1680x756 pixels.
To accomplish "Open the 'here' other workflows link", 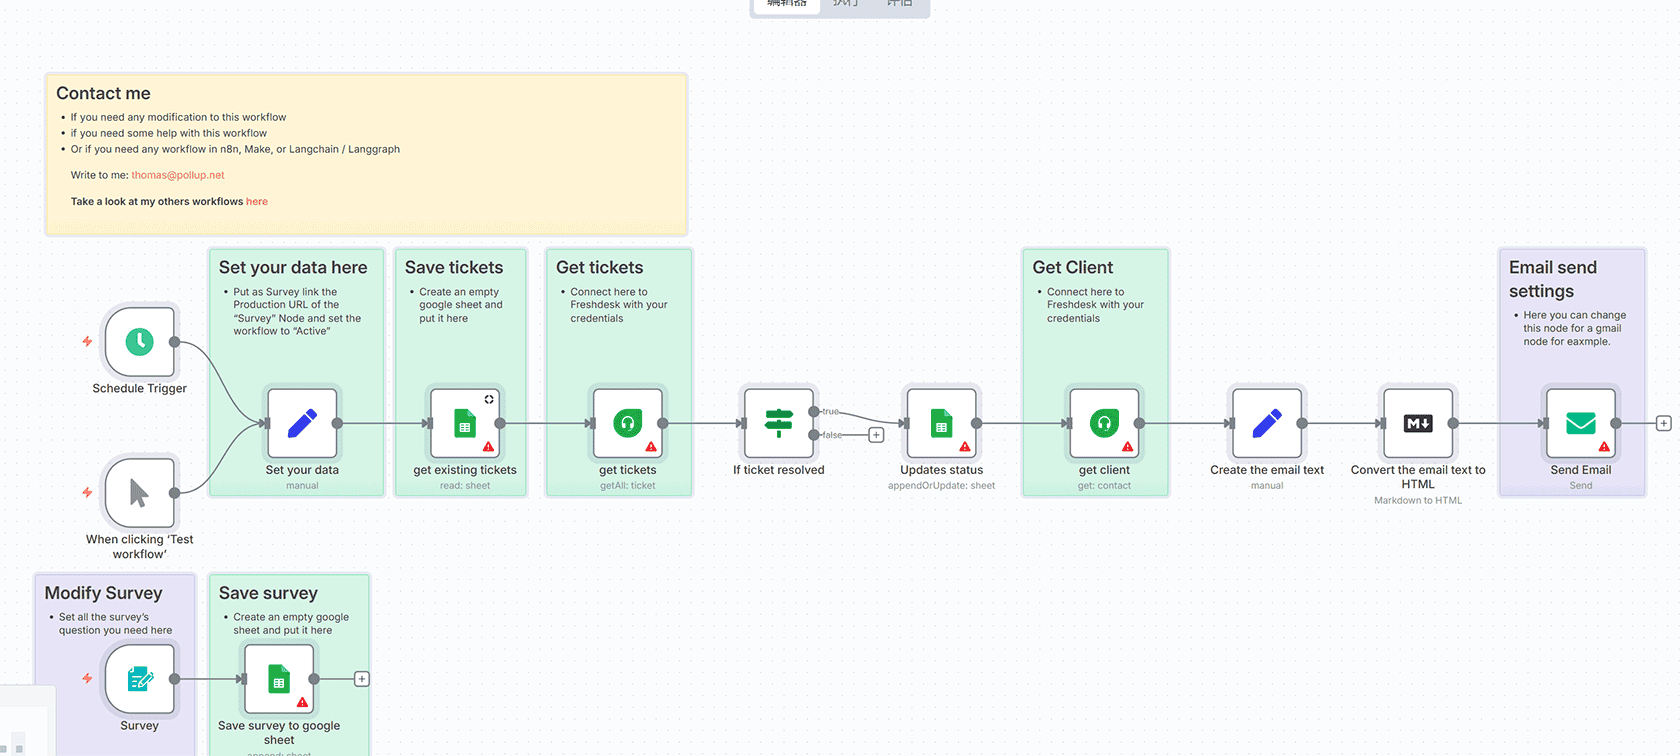I will tap(257, 202).
